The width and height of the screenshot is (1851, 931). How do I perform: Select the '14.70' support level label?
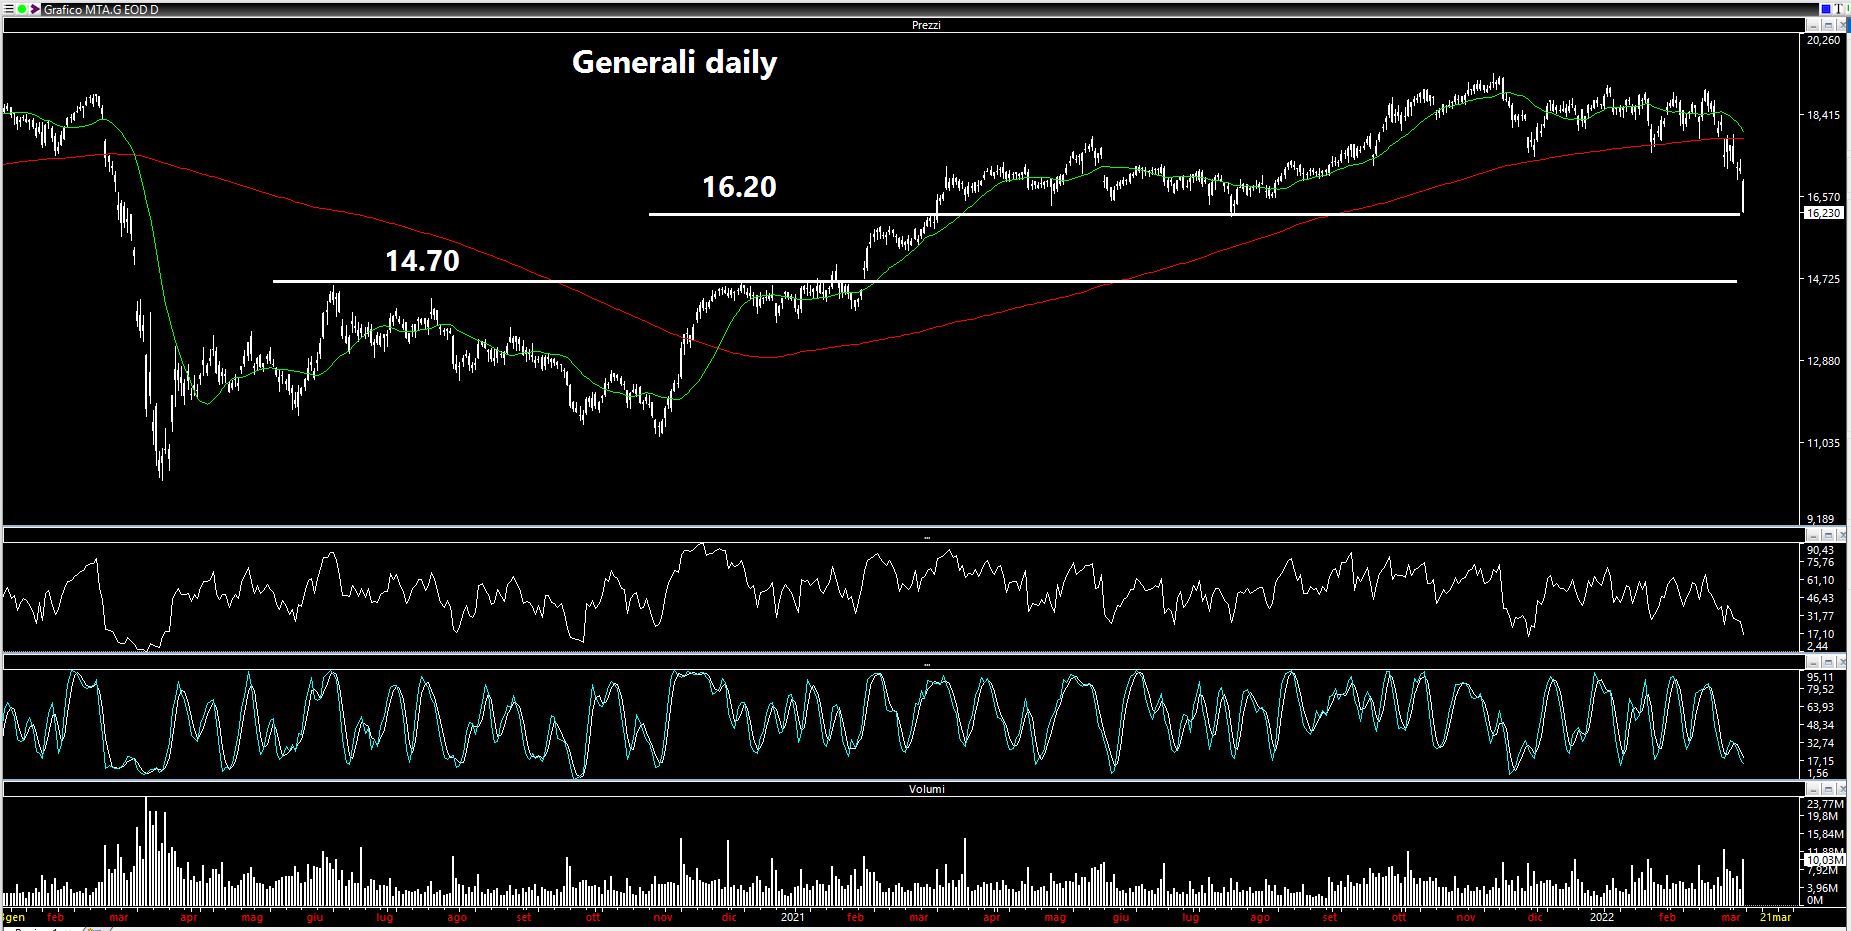tap(422, 261)
